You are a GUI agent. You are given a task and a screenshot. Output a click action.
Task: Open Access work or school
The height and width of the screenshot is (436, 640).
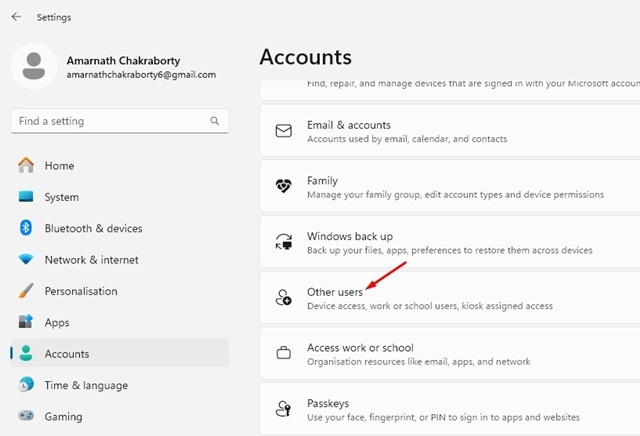point(450,353)
